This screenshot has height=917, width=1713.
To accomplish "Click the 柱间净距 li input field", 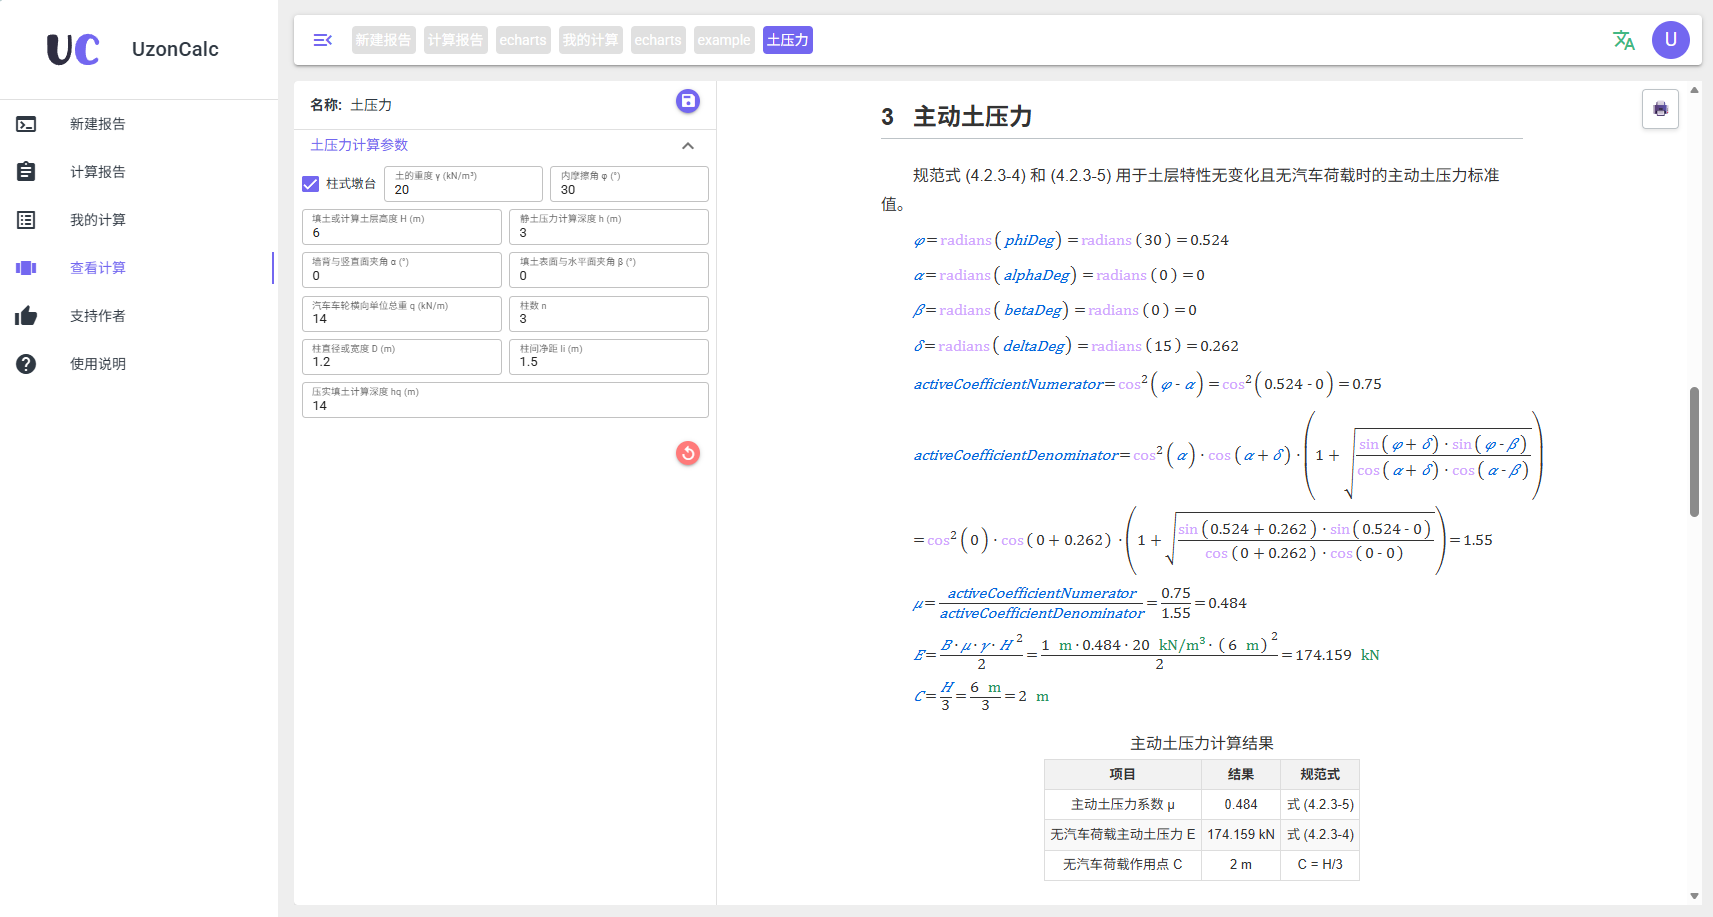I will pos(608,357).
